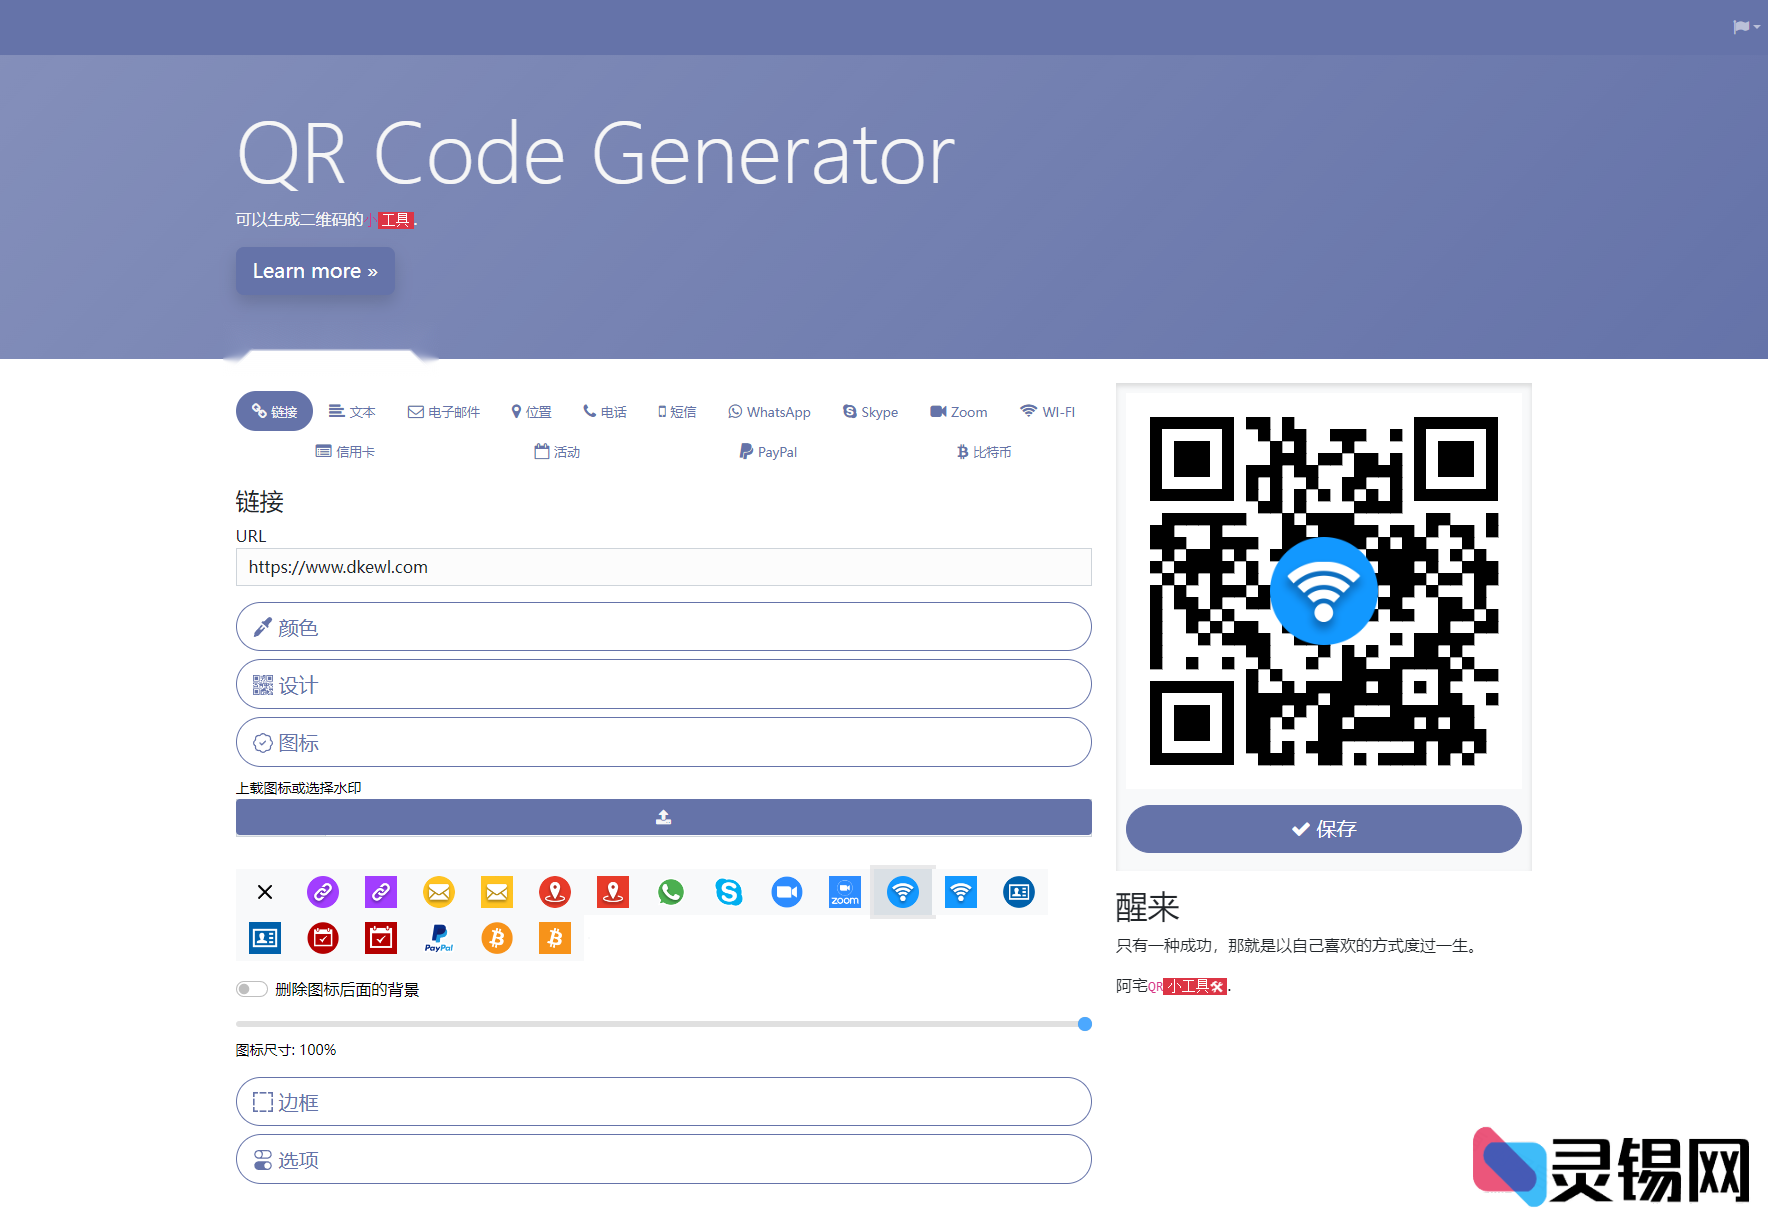Pick the square yellow envelope watermark icon
The width and height of the screenshot is (1768, 1223).
[497, 892]
